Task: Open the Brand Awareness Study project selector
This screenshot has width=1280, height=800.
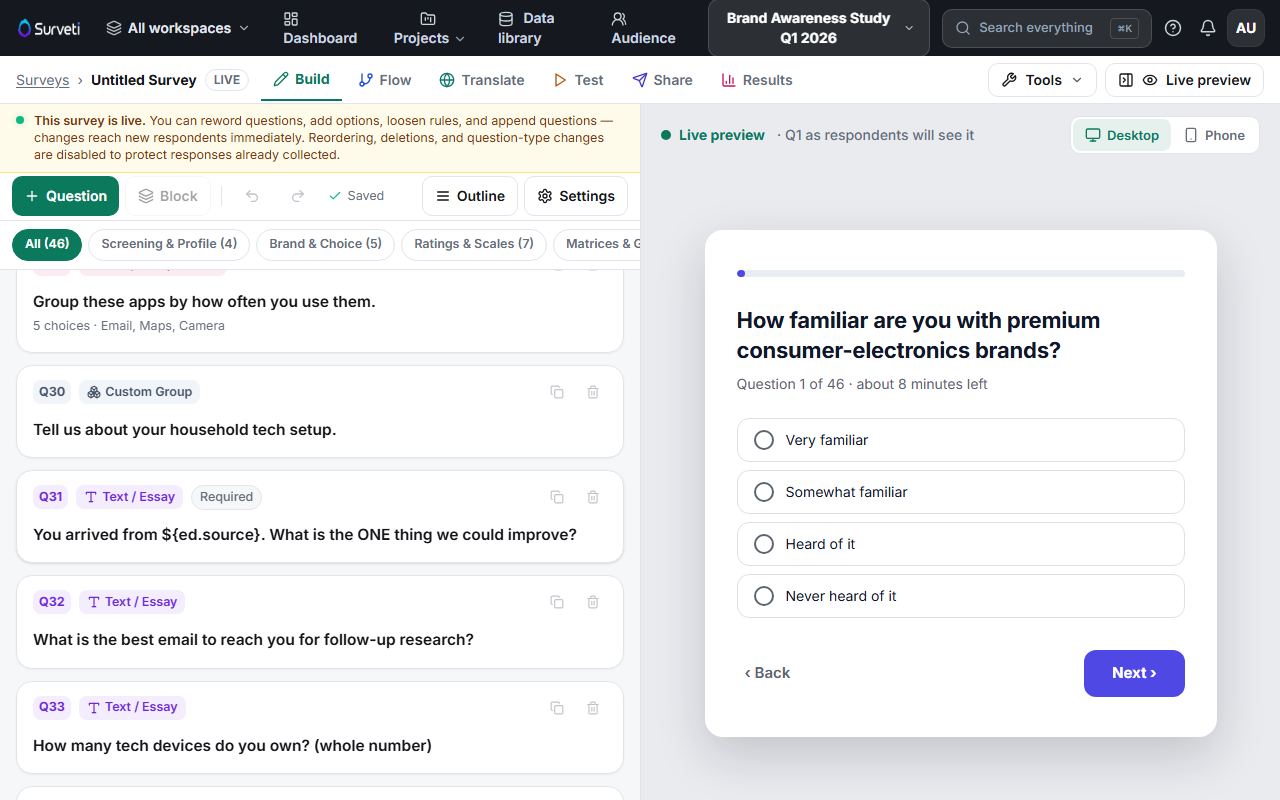Action: tap(818, 28)
